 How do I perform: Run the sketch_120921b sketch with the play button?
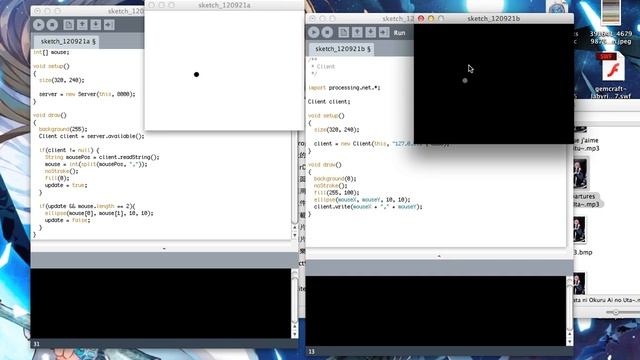click(x=313, y=32)
